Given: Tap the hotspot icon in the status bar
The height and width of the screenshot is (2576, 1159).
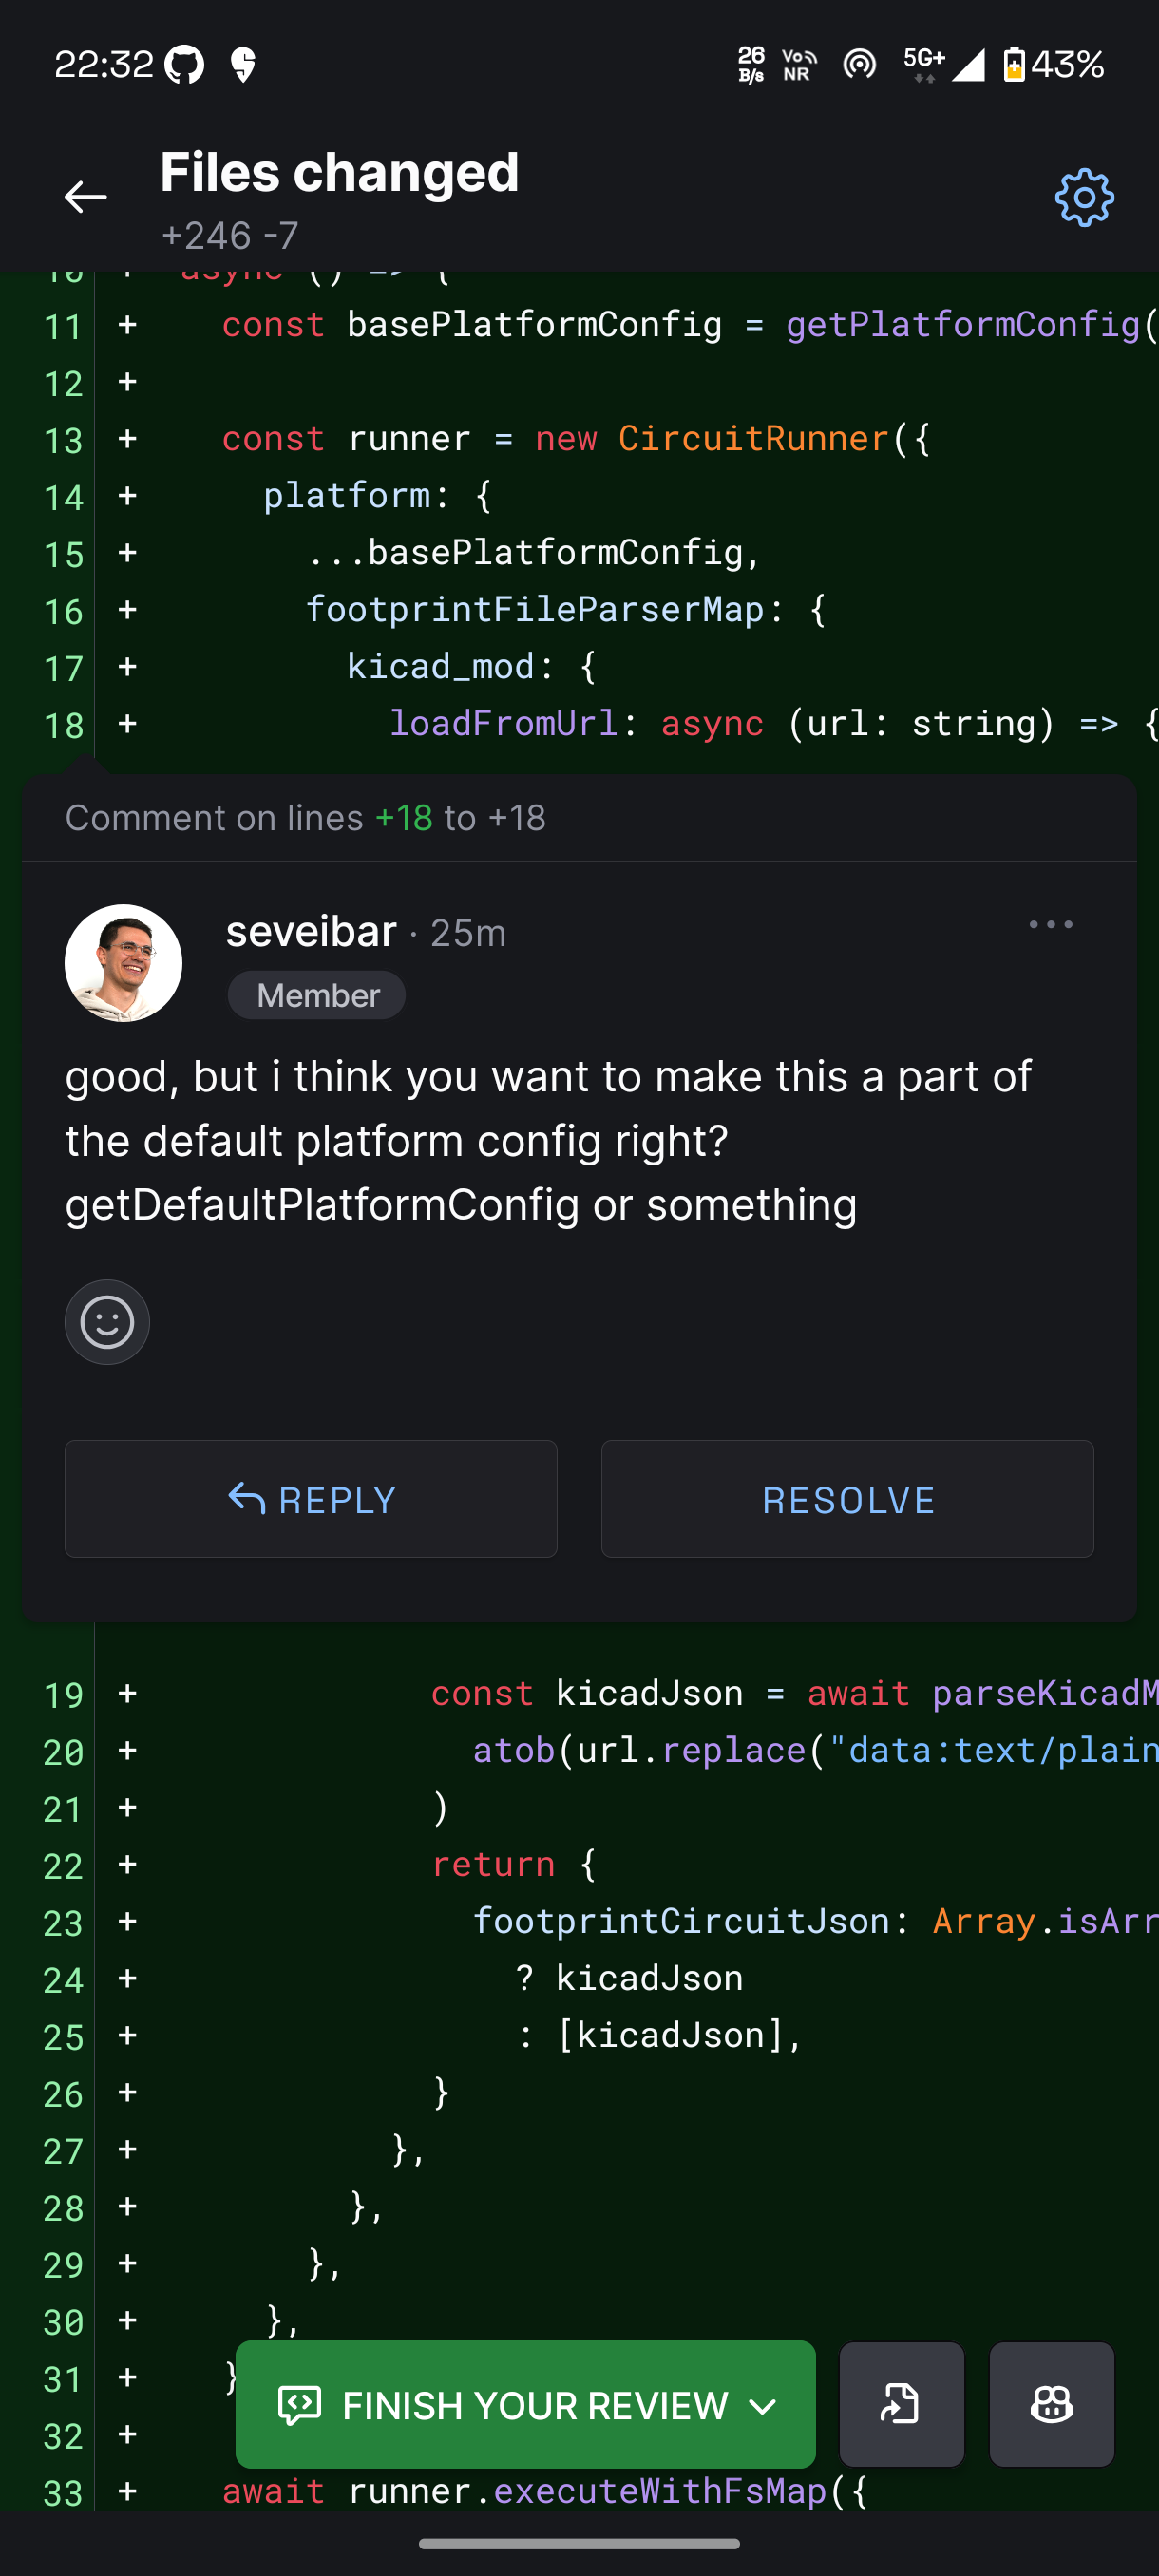Looking at the screenshot, I should coord(859,65).
